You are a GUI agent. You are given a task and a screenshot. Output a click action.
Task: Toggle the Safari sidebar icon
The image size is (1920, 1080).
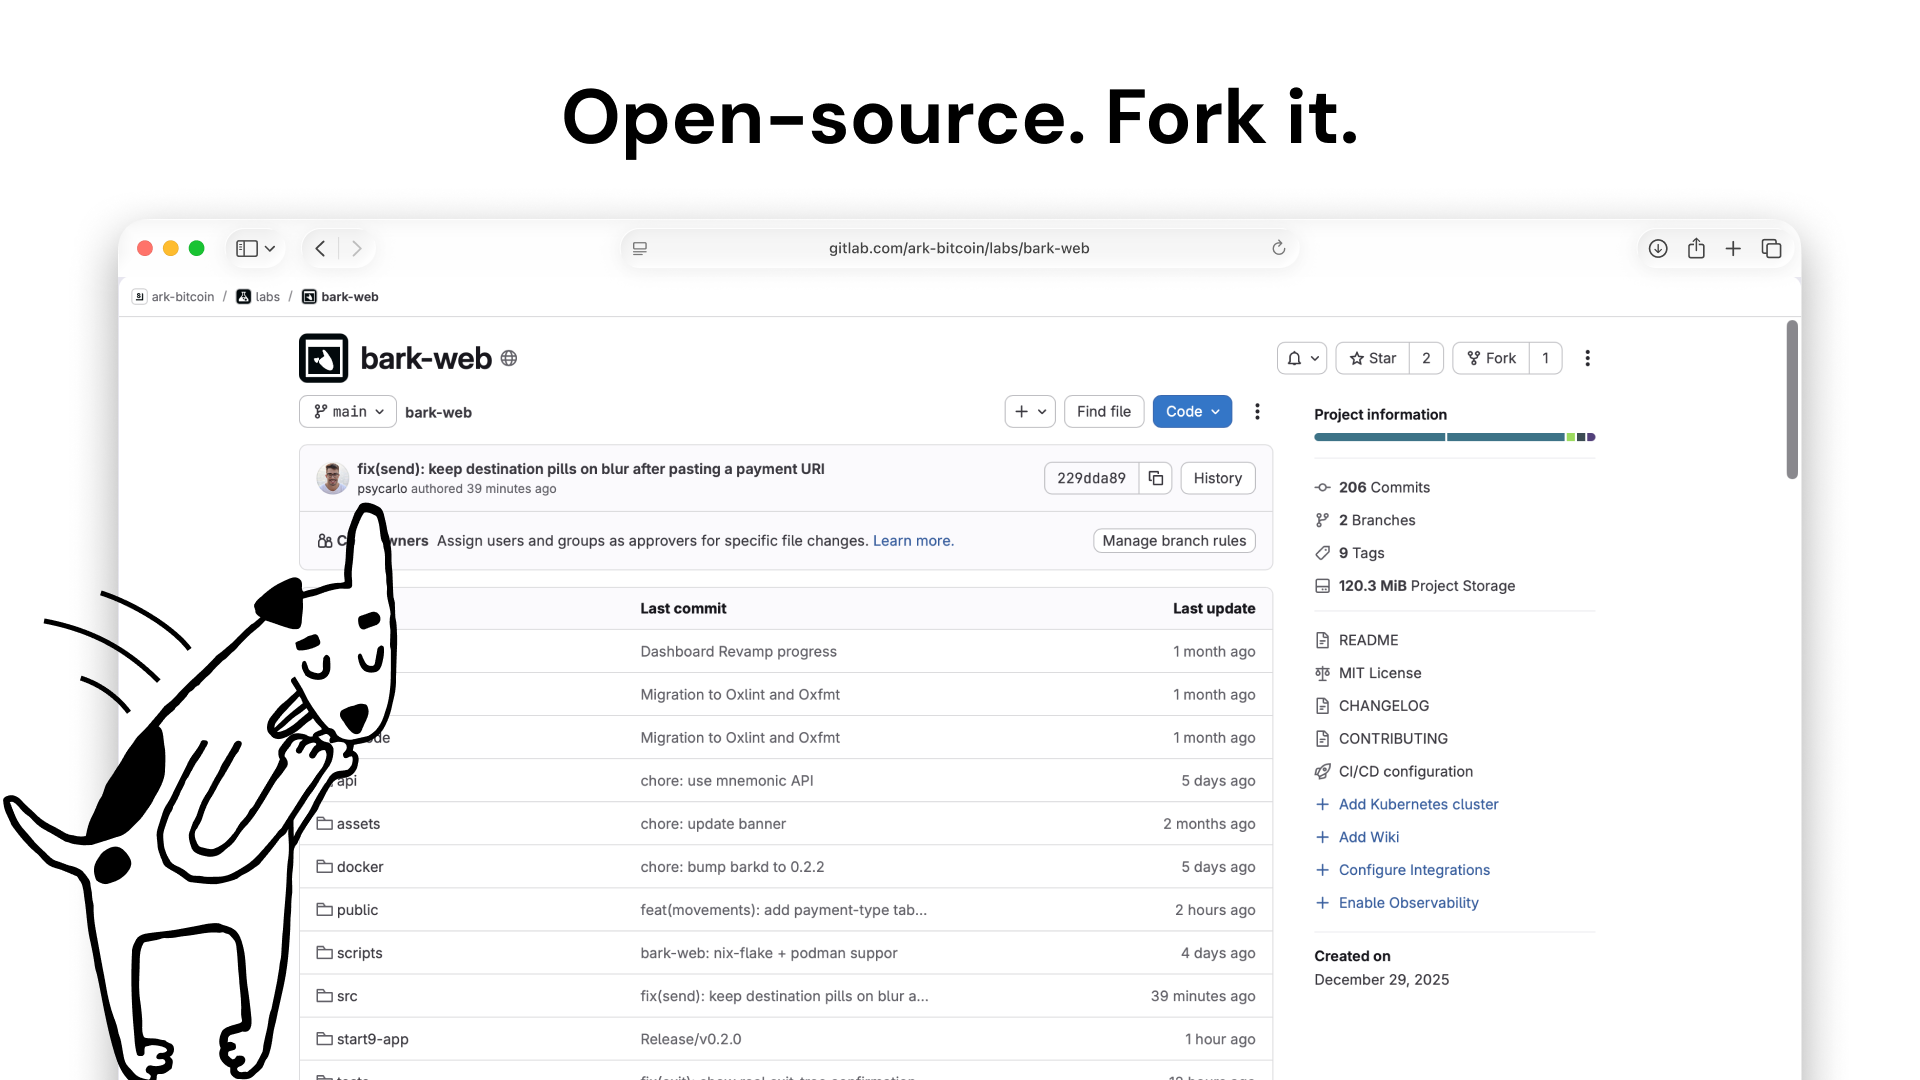point(246,248)
